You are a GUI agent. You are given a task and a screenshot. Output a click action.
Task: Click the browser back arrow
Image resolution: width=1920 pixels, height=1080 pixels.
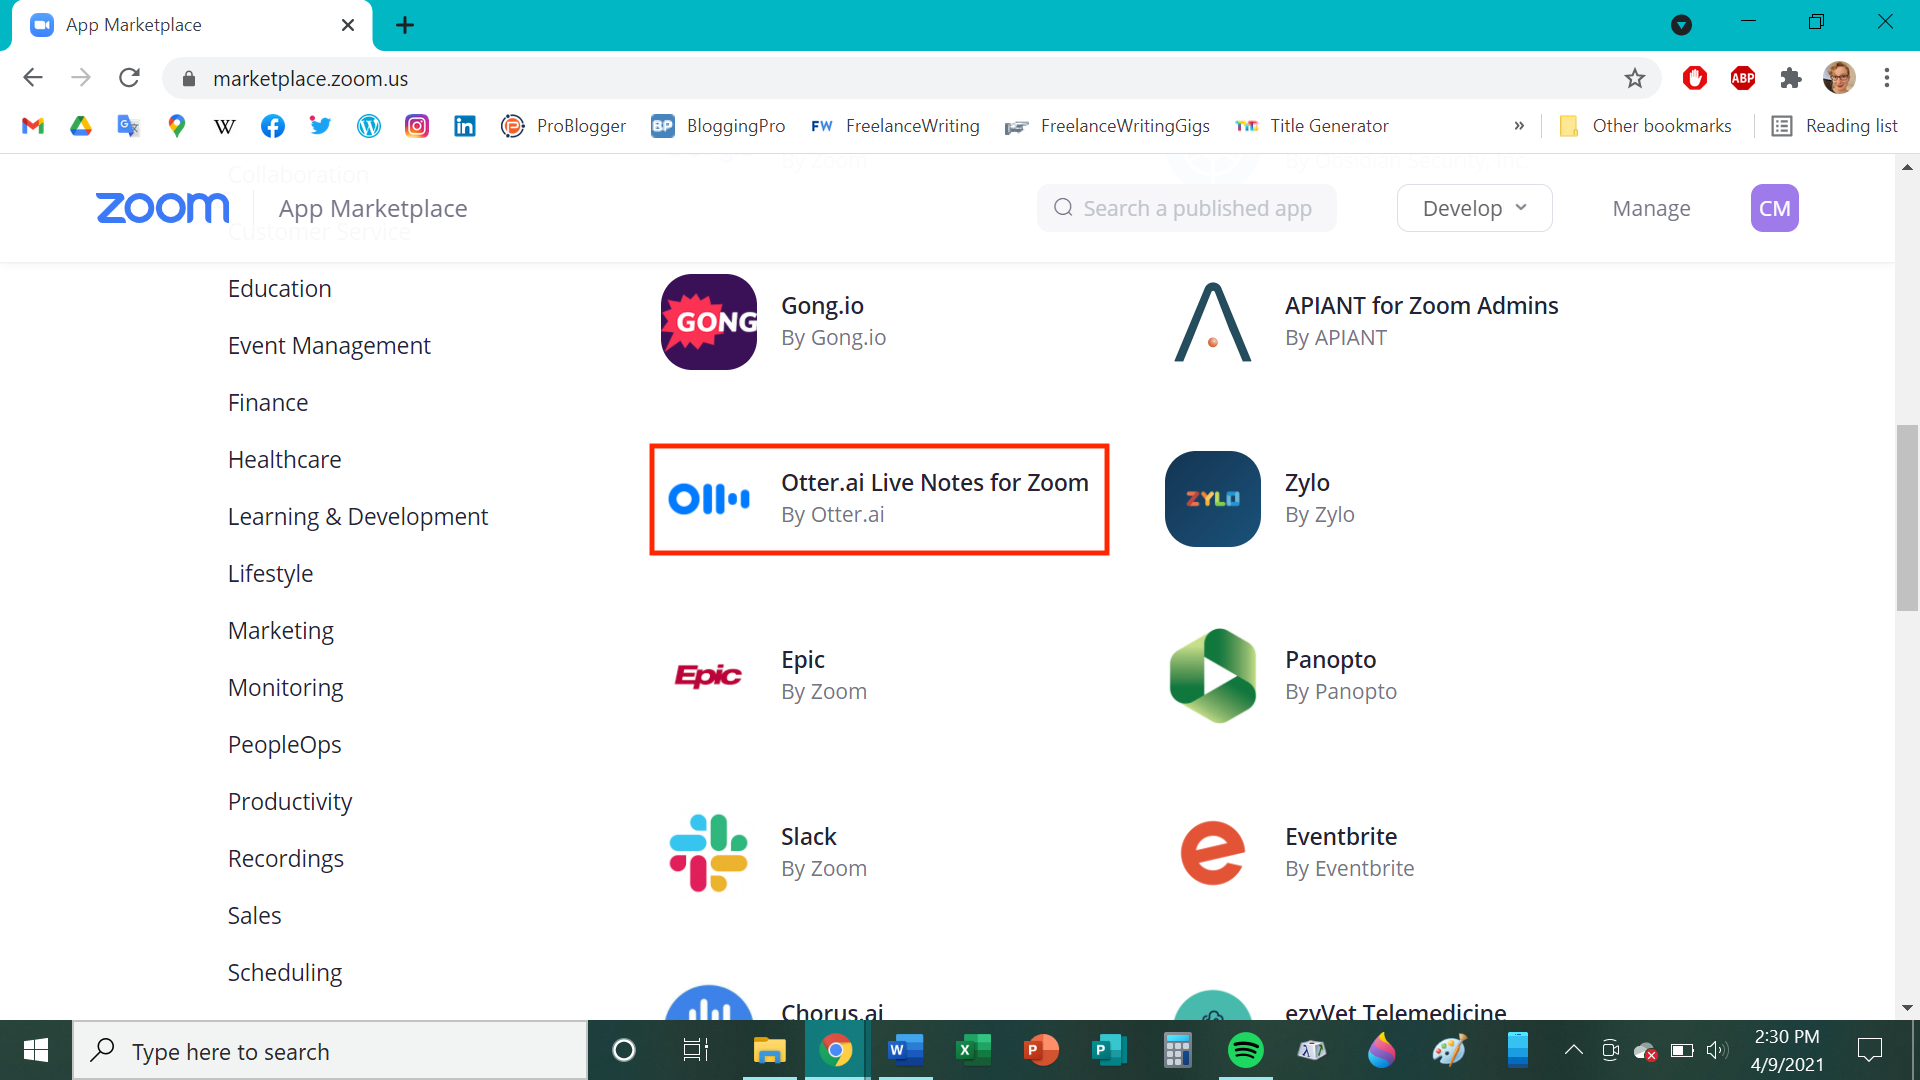[x=33, y=78]
